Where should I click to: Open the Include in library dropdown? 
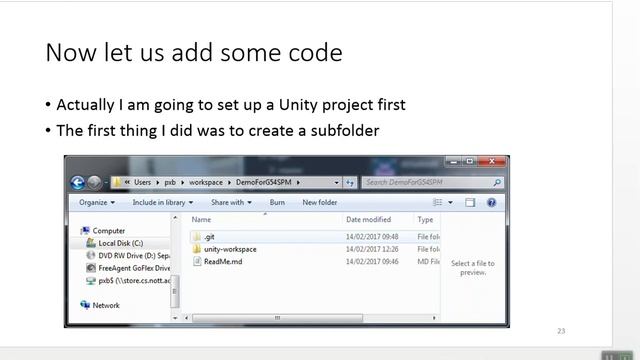(x=163, y=202)
